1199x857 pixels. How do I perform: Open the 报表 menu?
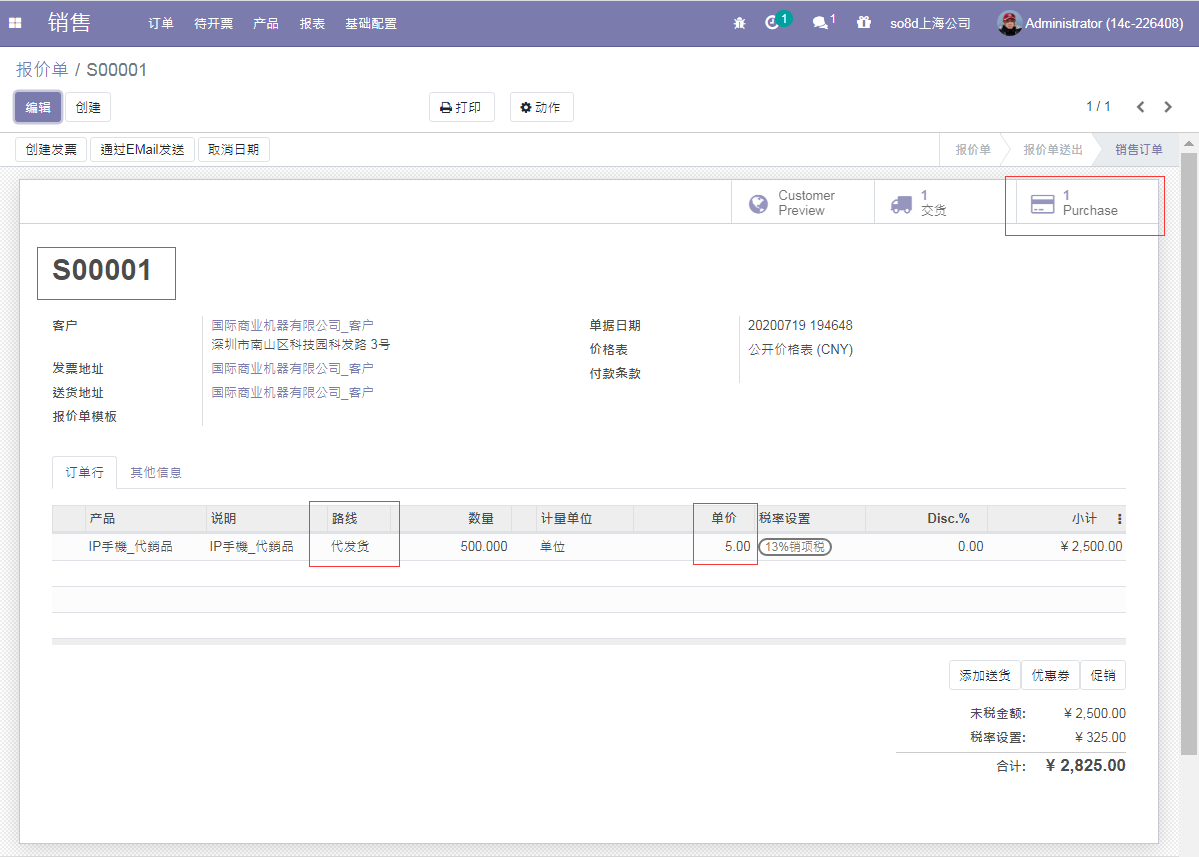pyautogui.click(x=312, y=23)
